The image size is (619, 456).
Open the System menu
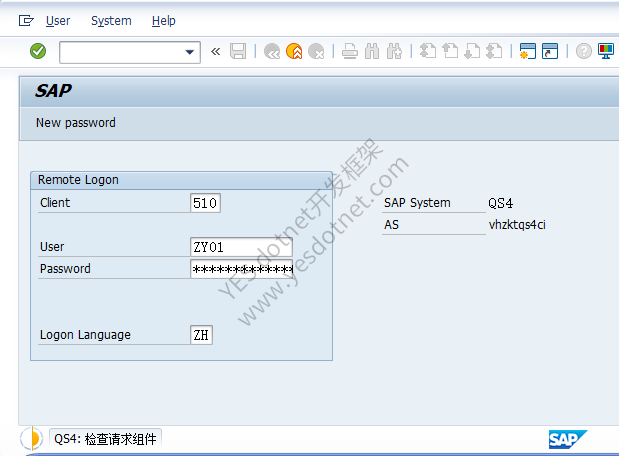(111, 21)
